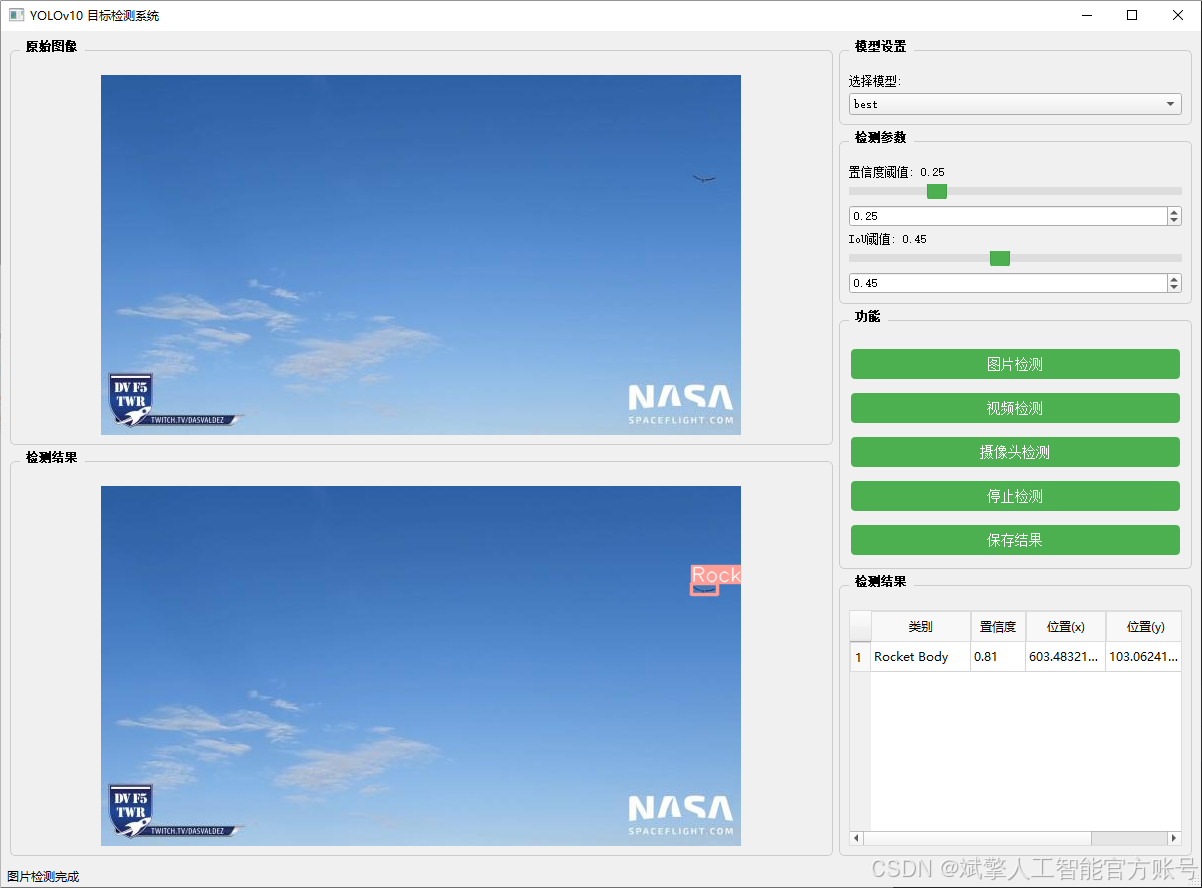Open the 选择模型 combo box showing best
The width and height of the screenshot is (1202, 888).
(1015, 104)
